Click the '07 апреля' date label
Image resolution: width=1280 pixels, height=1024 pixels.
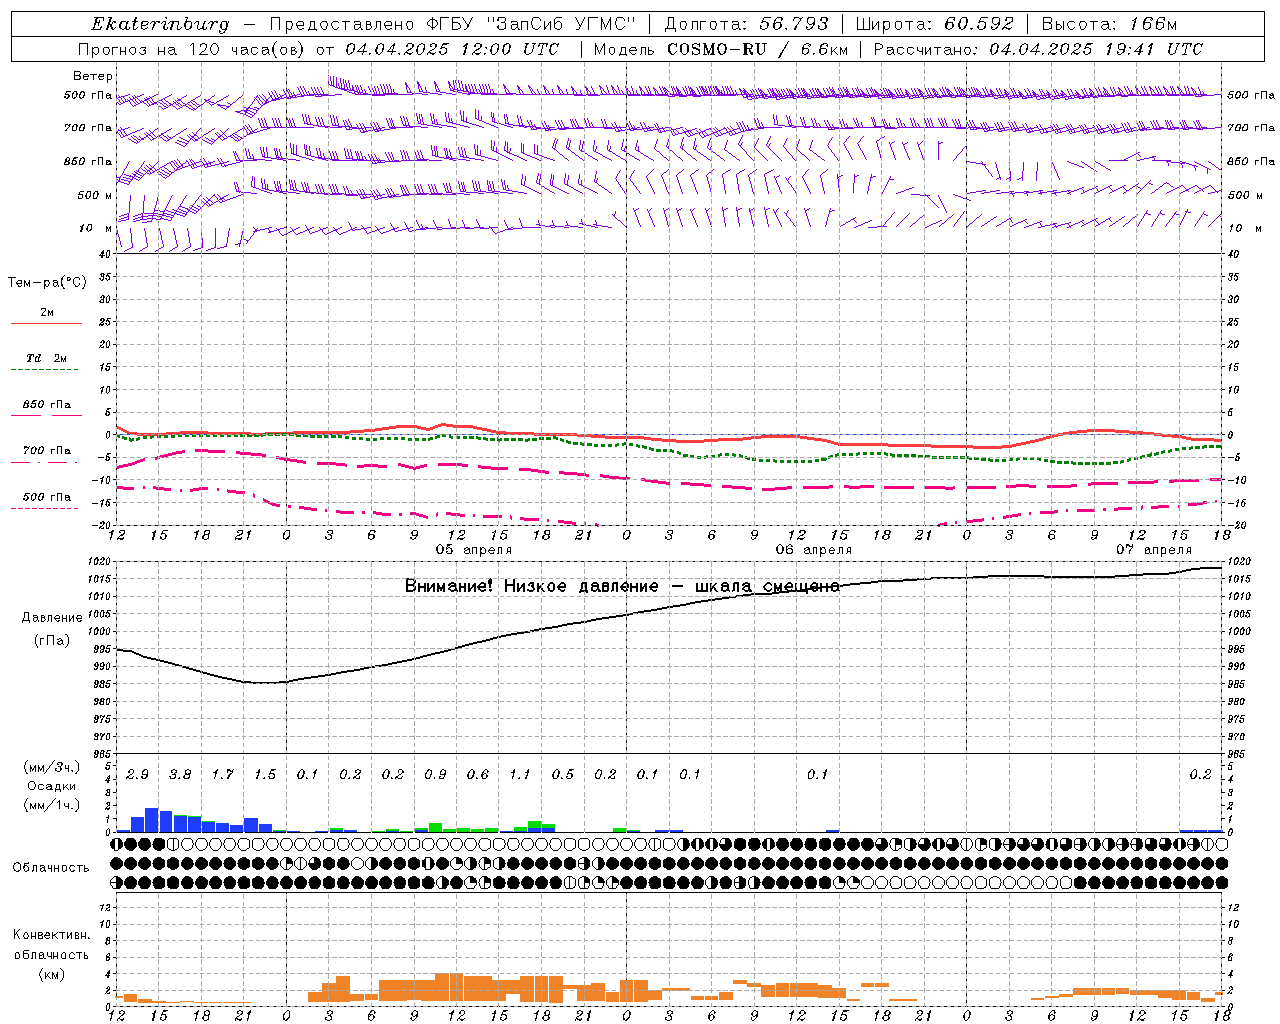click(1154, 550)
